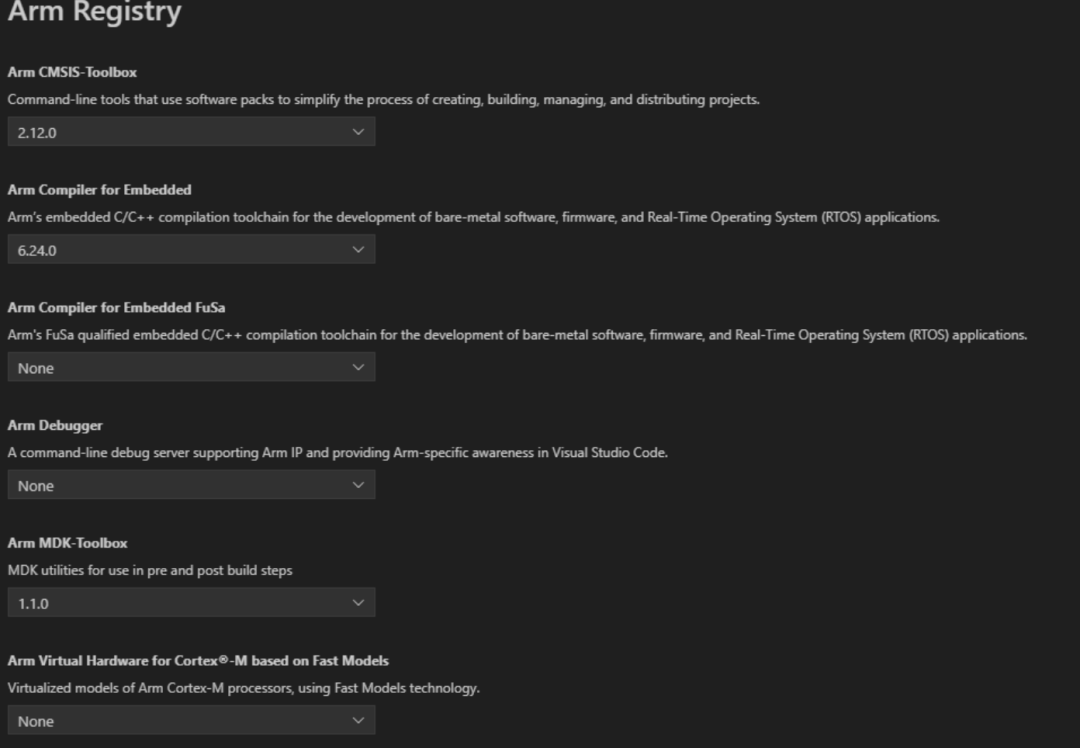Click the Arm Compiler for Embedded heading
Viewport: 1080px width, 748px height.
tap(99, 190)
